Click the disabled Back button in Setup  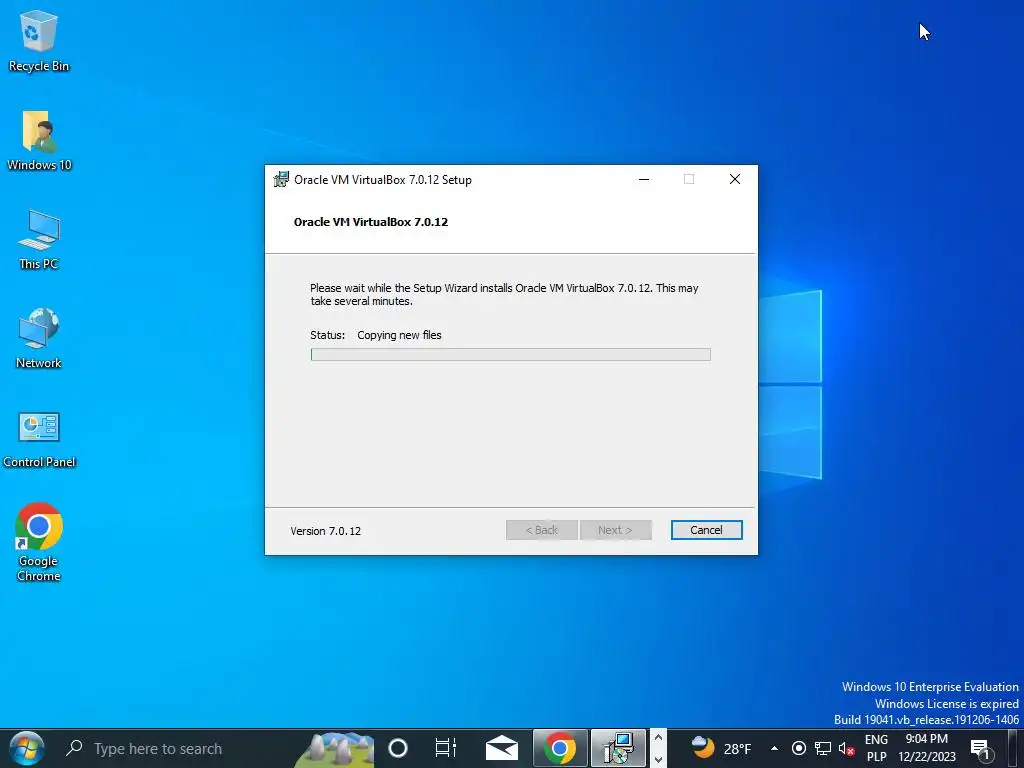541,530
